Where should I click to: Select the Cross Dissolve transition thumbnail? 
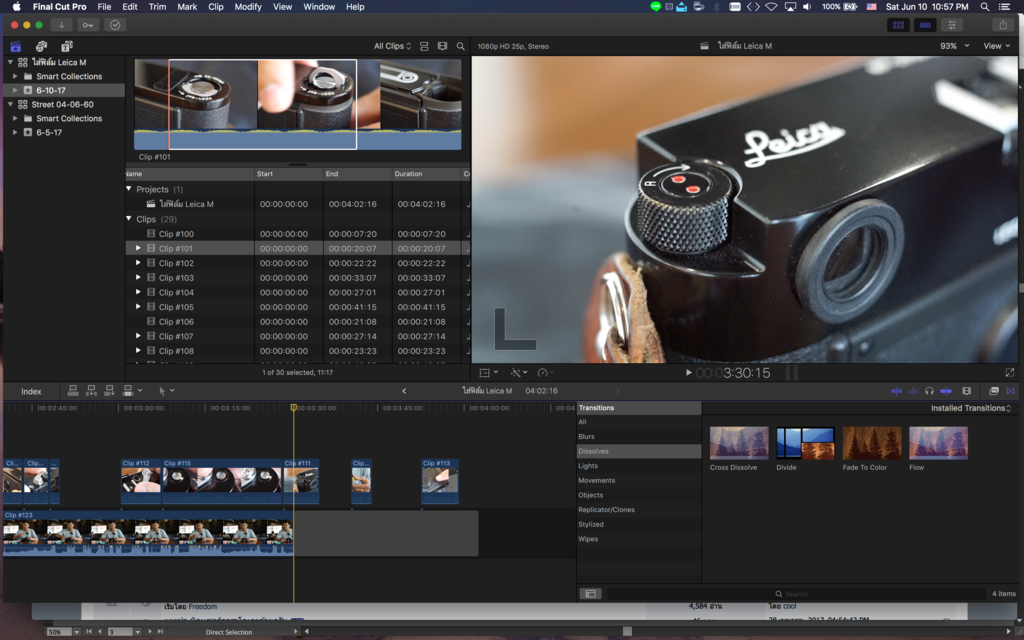click(738, 443)
